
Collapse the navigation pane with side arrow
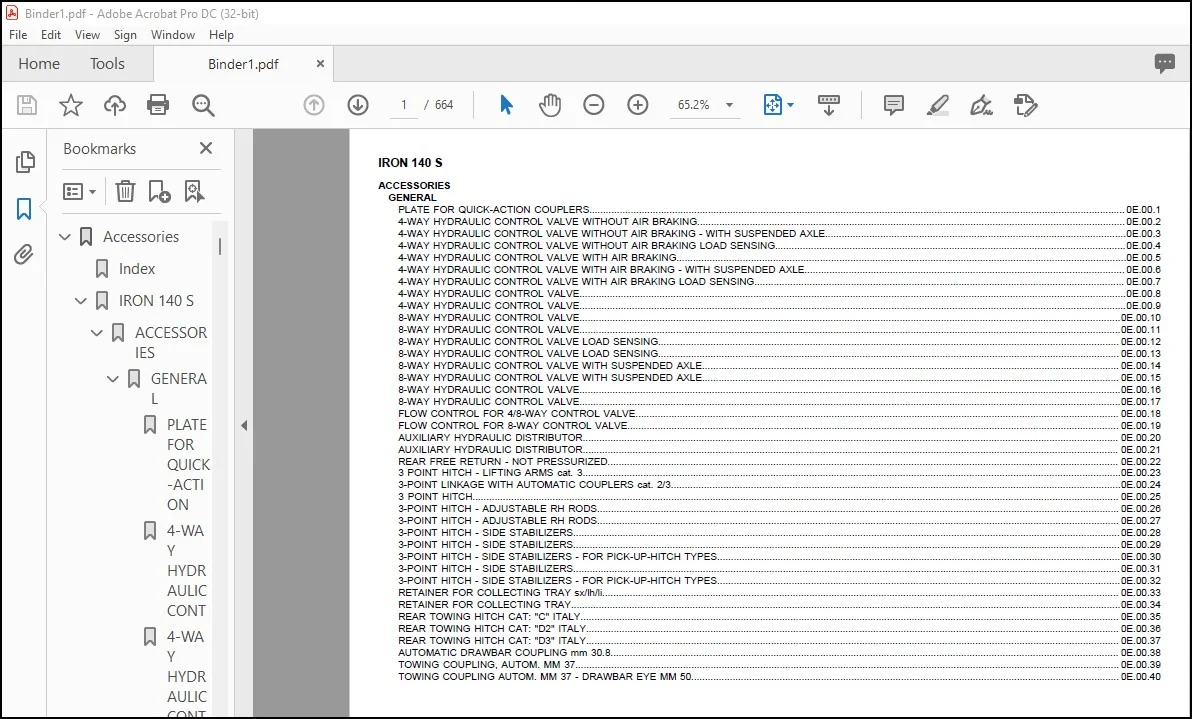tap(244, 426)
